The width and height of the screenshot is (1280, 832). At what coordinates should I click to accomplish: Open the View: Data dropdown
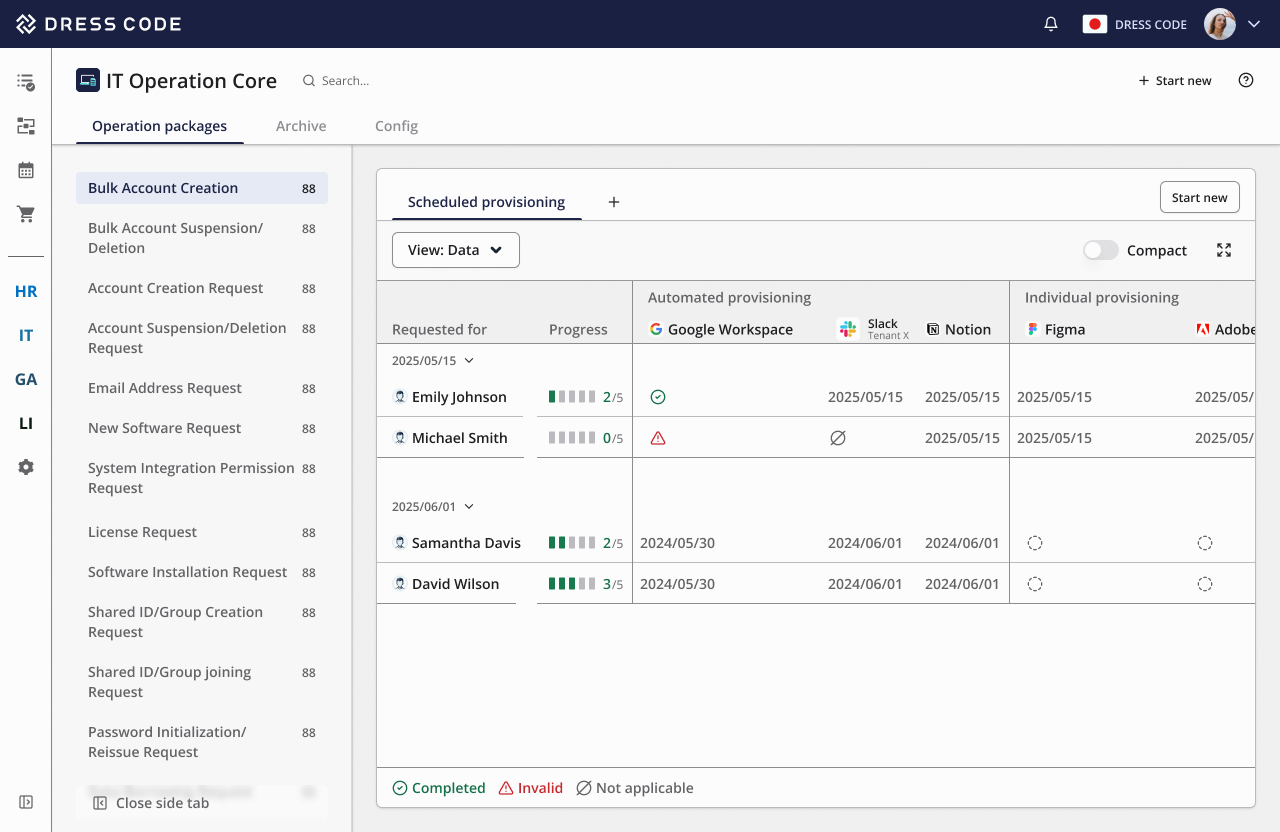pyautogui.click(x=455, y=250)
